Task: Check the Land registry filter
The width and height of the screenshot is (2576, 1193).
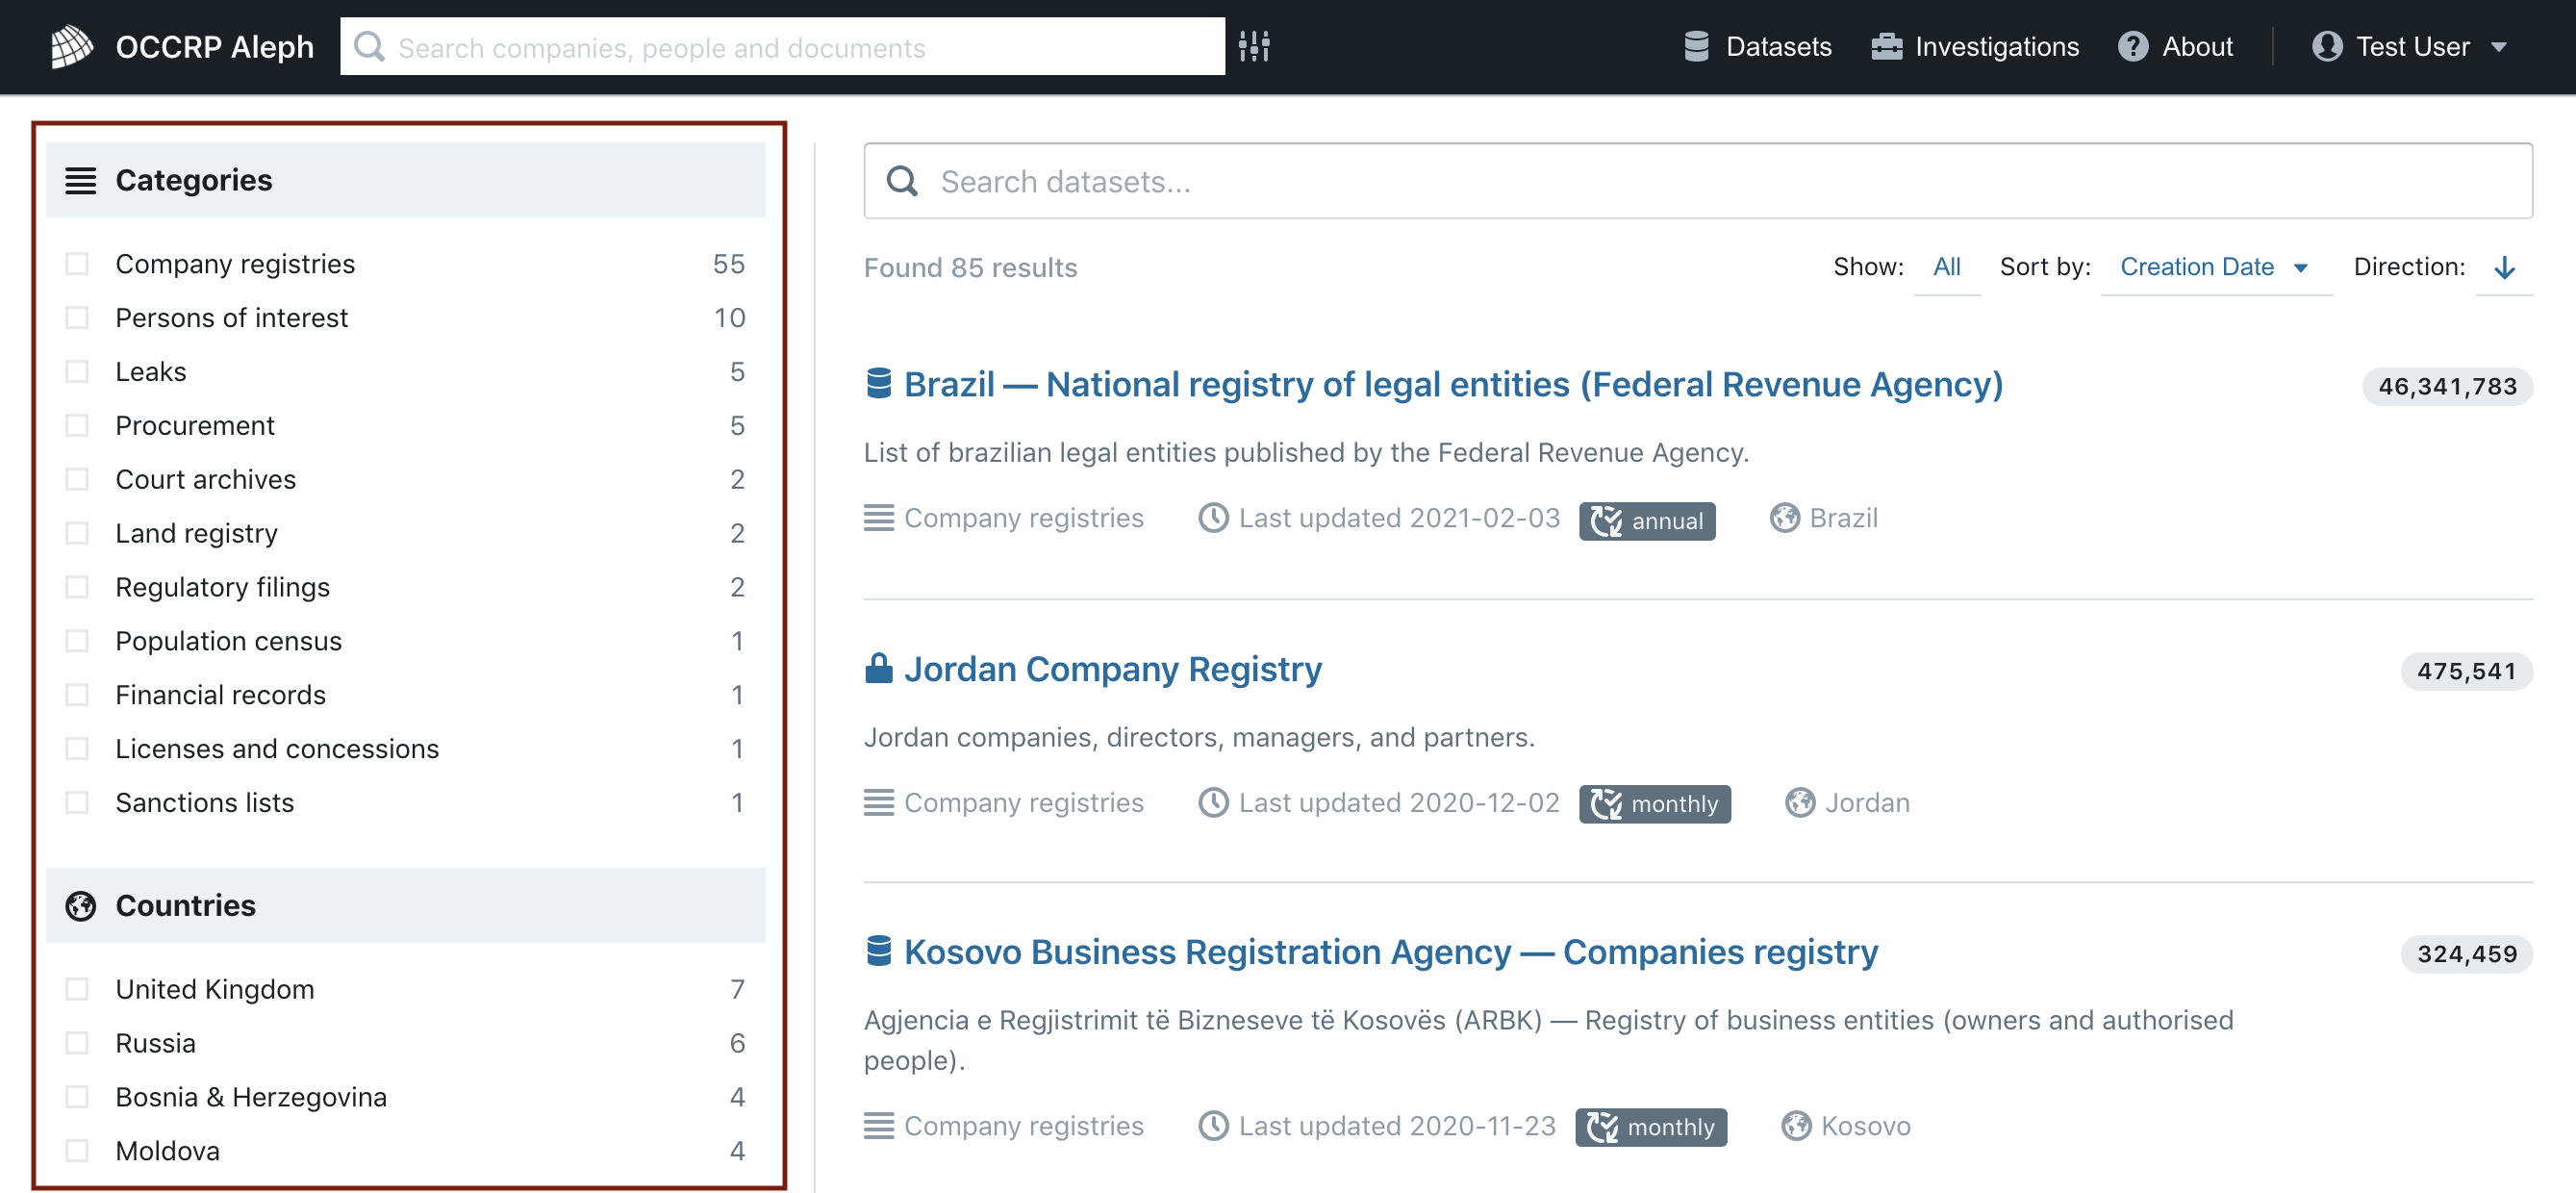Action: [77, 533]
